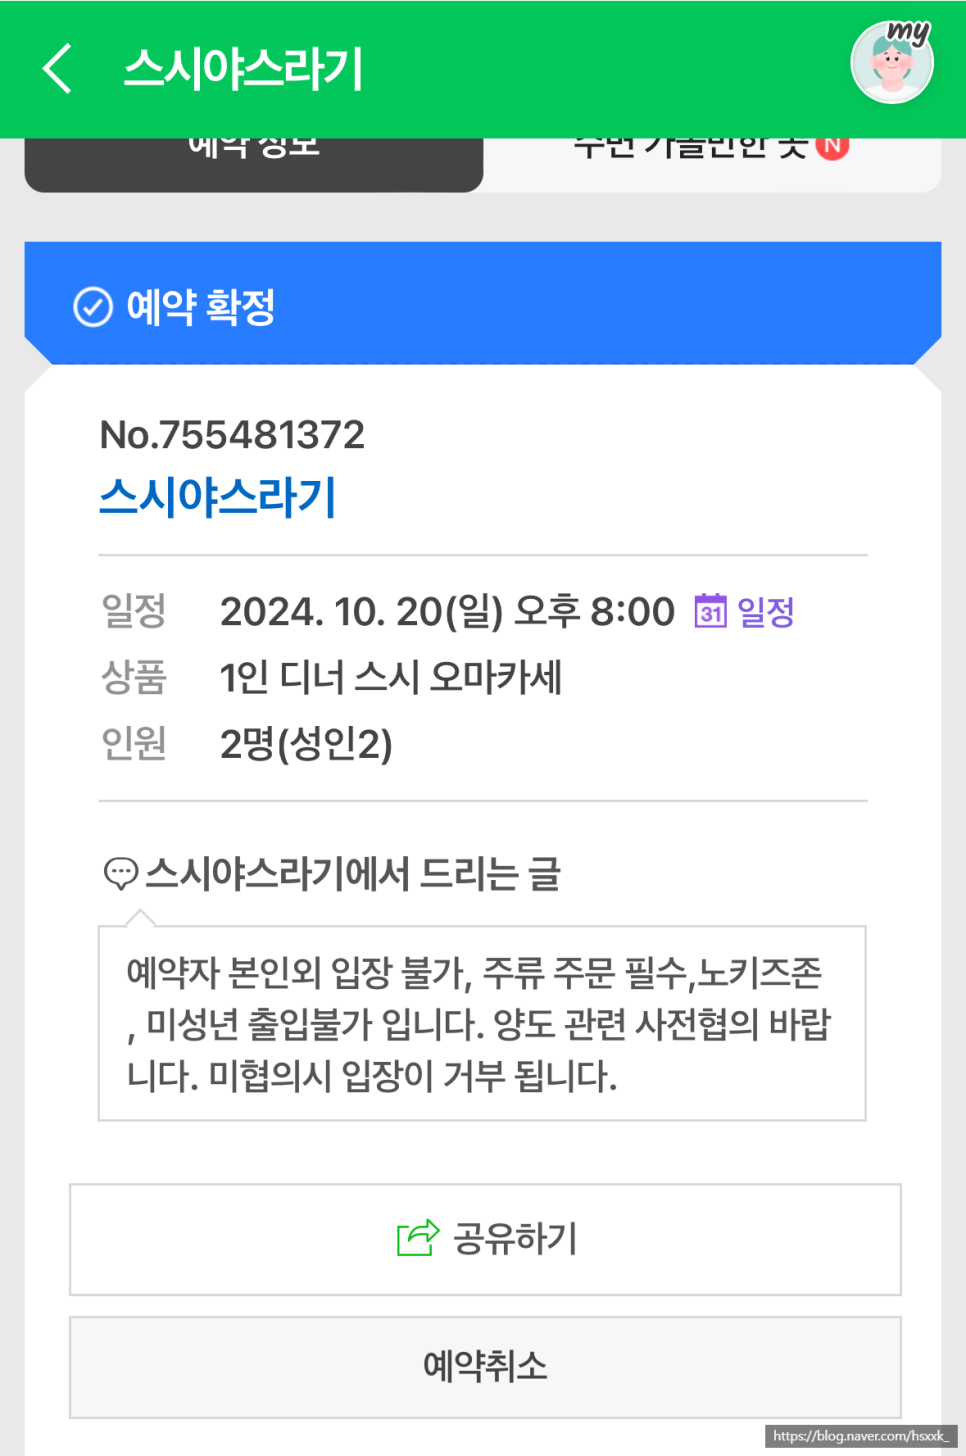
Task: Go back using the header arrow
Action: coord(58,68)
